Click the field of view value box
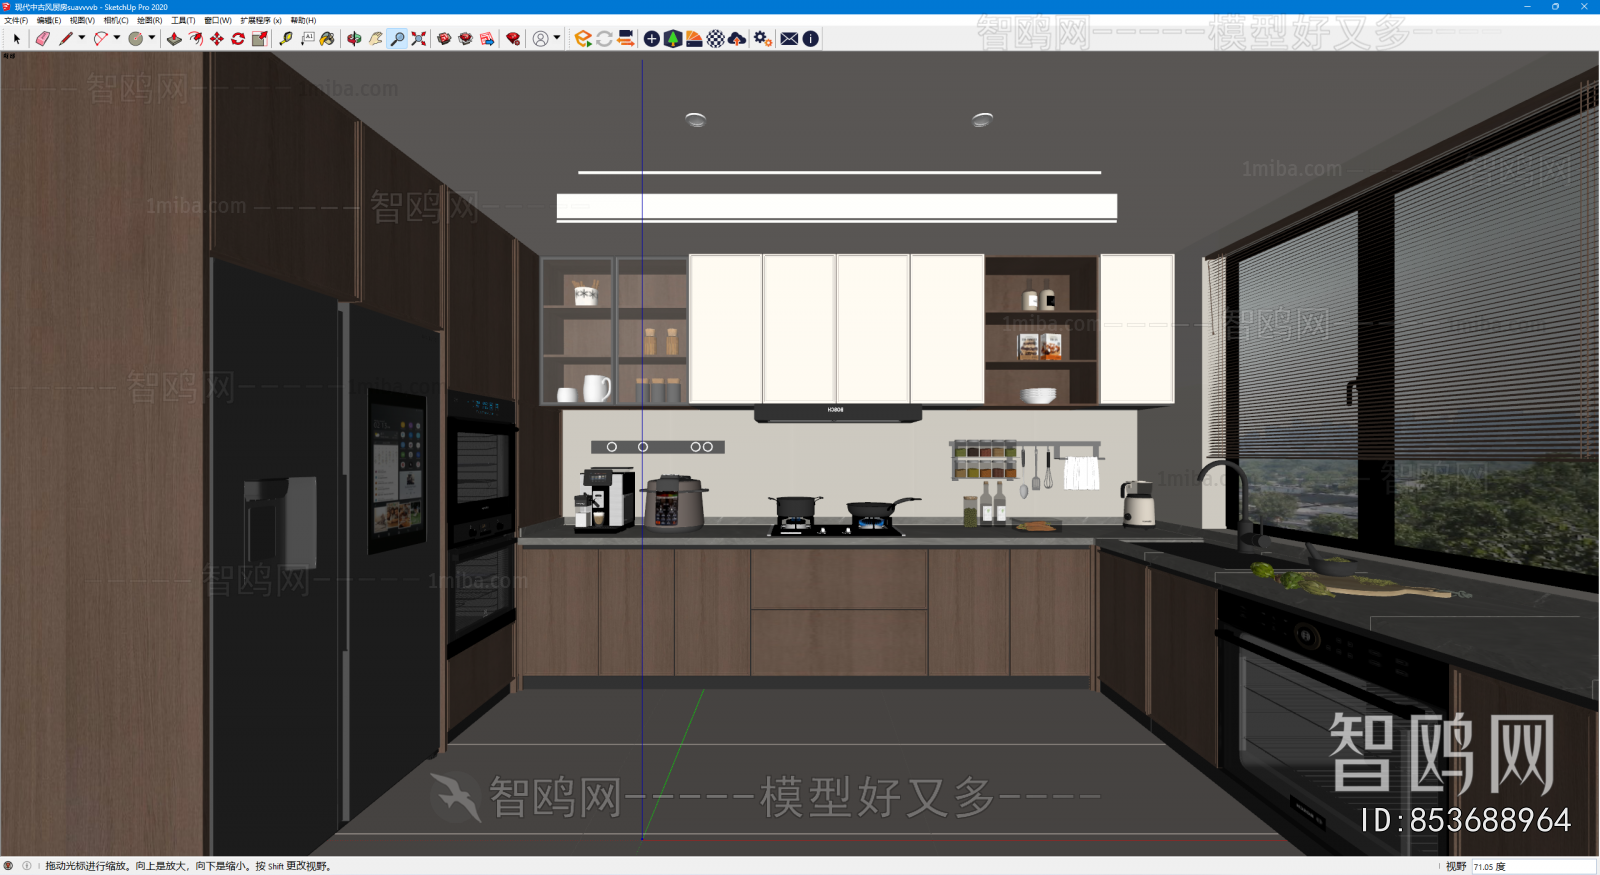1600x875 pixels. (1533, 867)
